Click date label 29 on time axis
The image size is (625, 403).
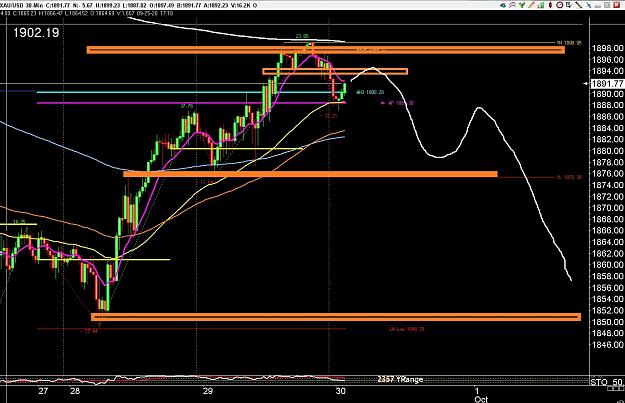point(208,391)
